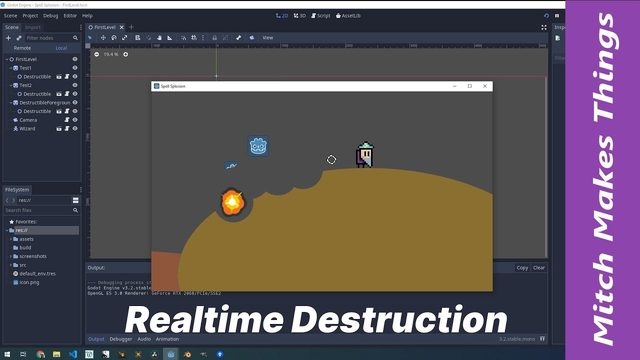
Task: Add a new node with the plus icon
Action: (x=8, y=38)
